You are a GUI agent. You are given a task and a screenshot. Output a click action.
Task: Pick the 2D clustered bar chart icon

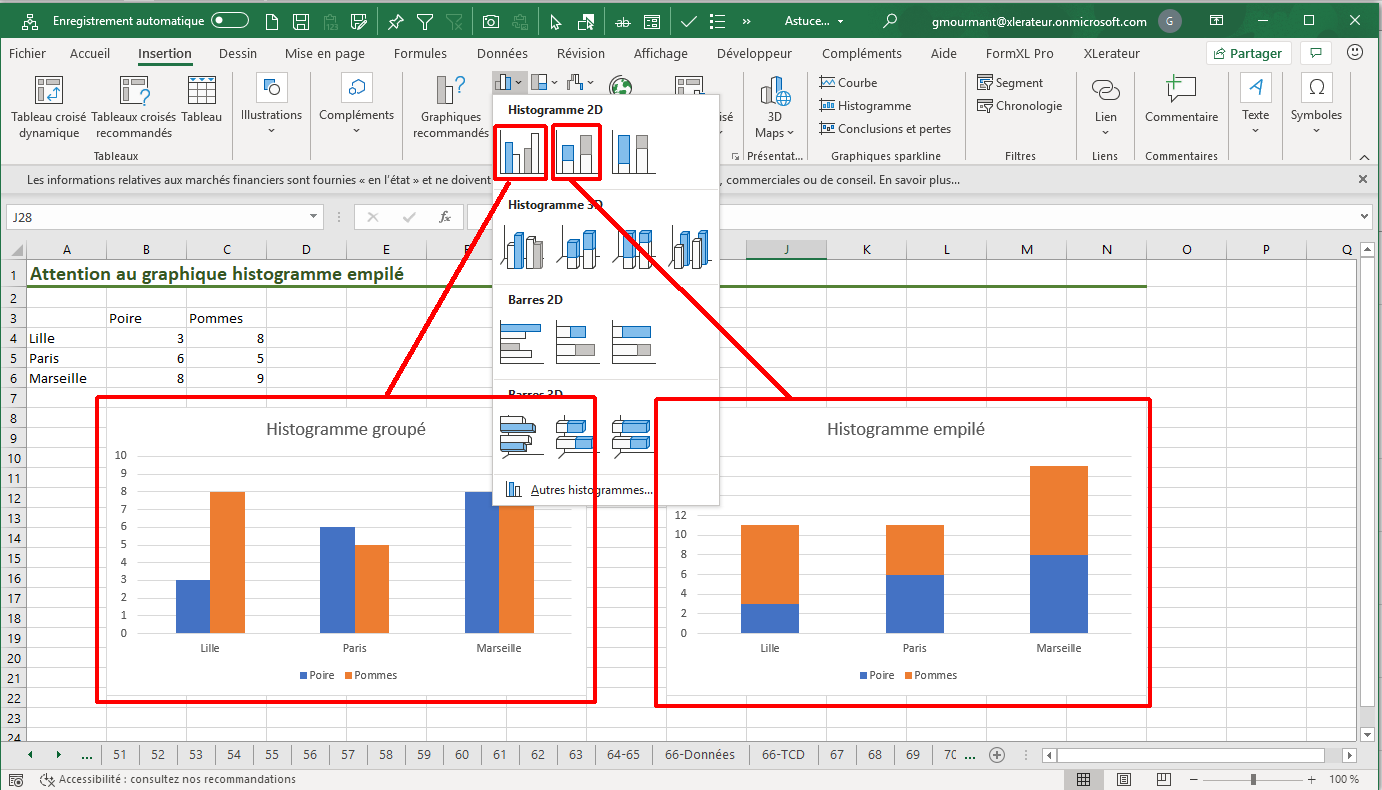[x=520, y=342]
